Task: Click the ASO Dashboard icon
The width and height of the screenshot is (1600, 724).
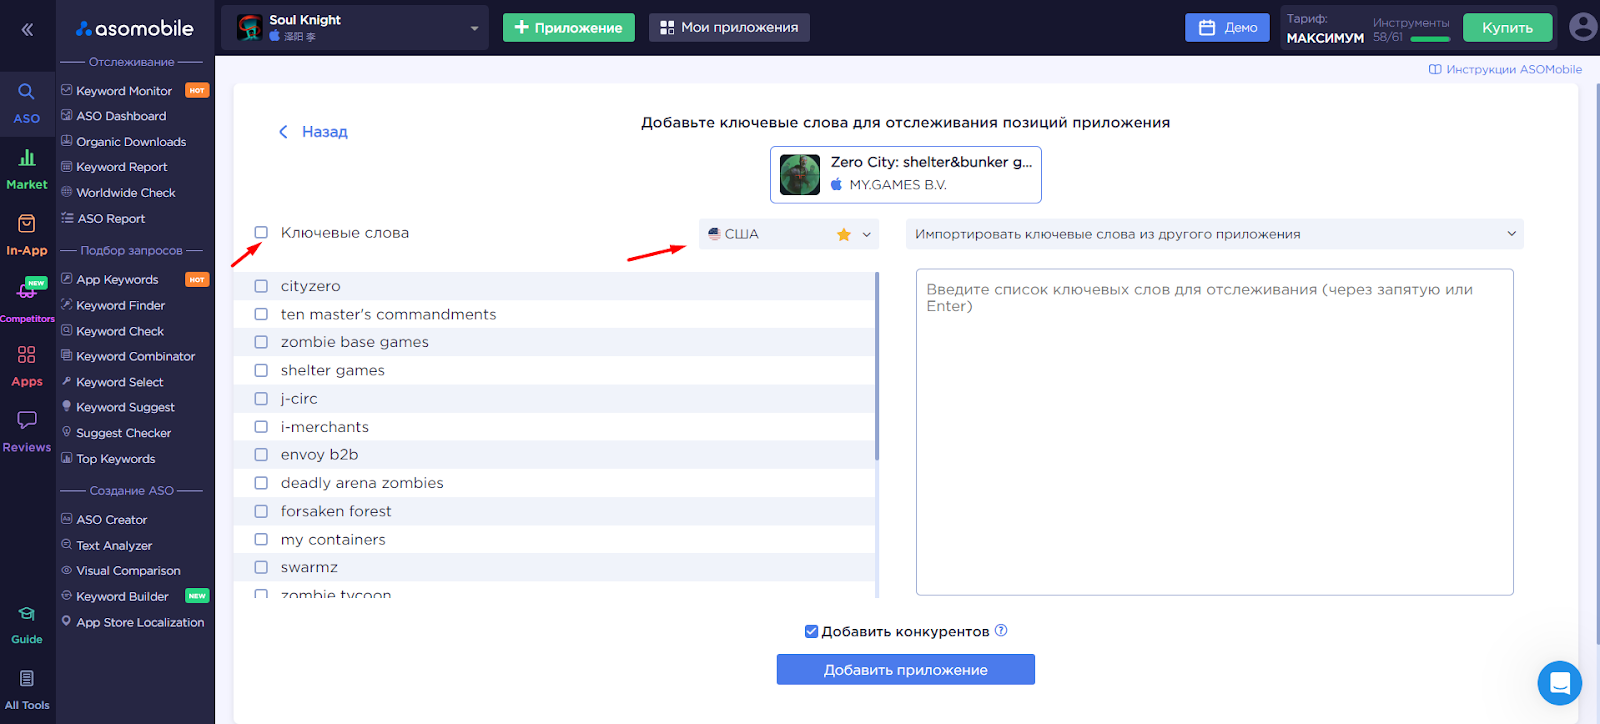Action: 67,115
